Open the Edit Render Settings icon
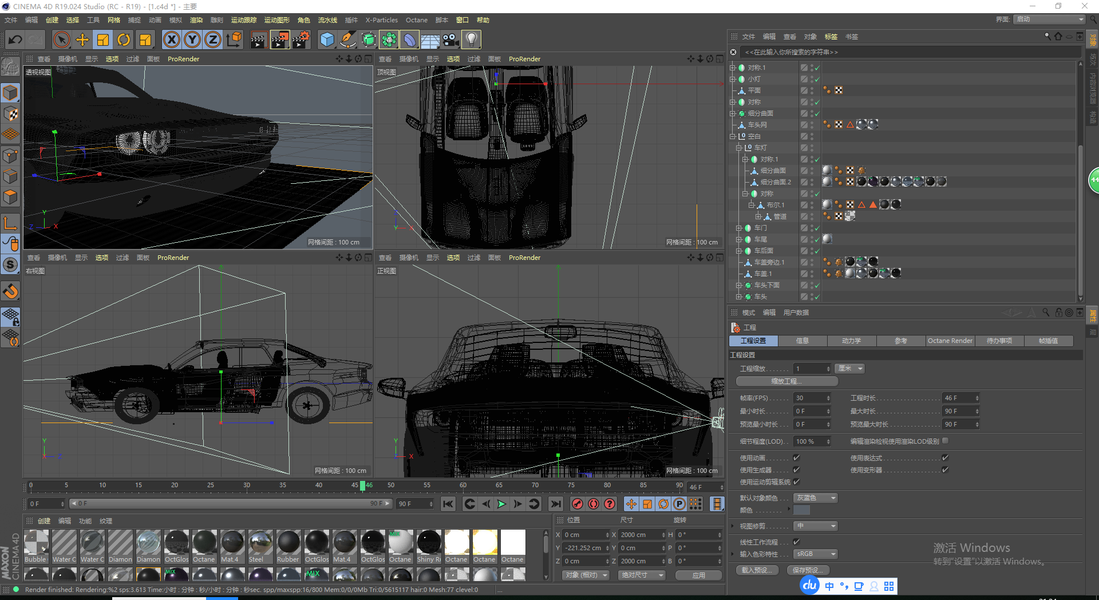 click(302, 40)
